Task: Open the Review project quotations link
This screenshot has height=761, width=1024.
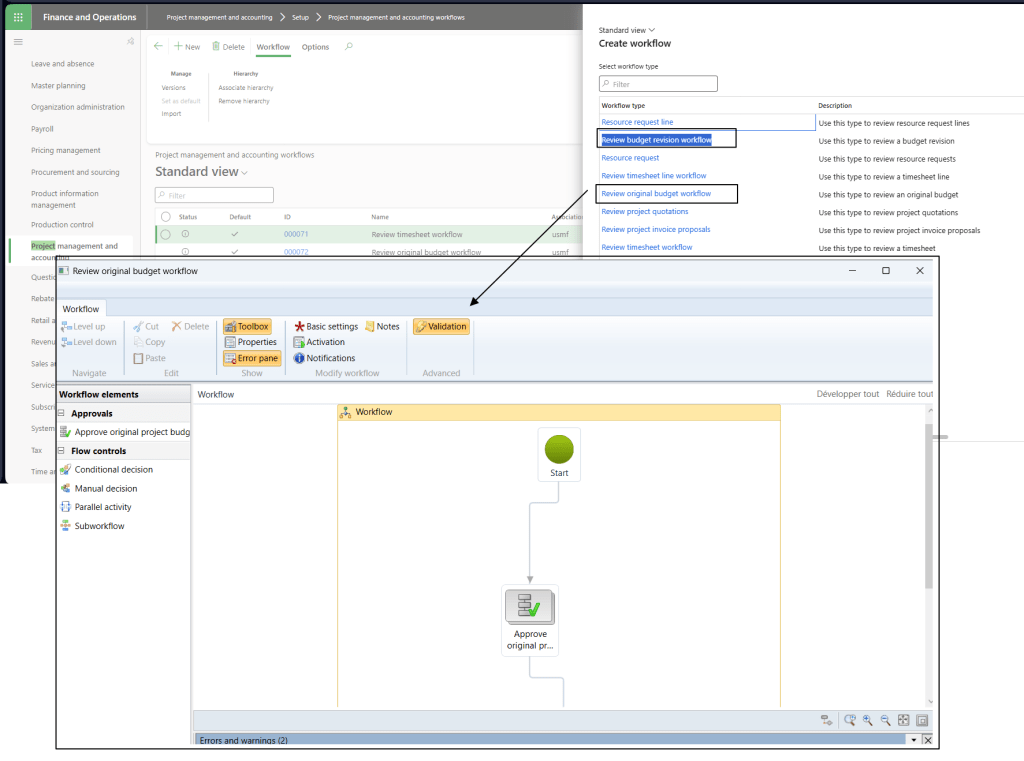Action: click(x=644, y=212)
